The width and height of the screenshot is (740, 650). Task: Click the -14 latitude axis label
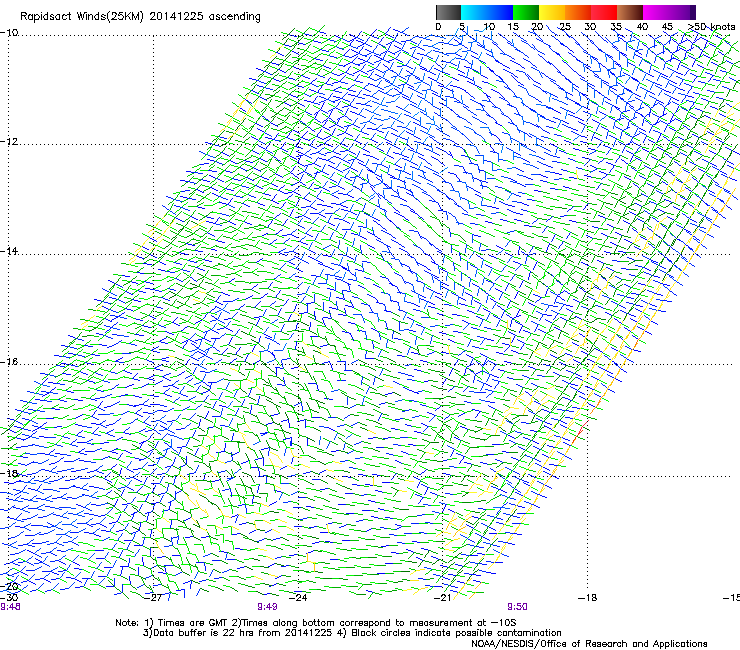(x=9, y=251)
